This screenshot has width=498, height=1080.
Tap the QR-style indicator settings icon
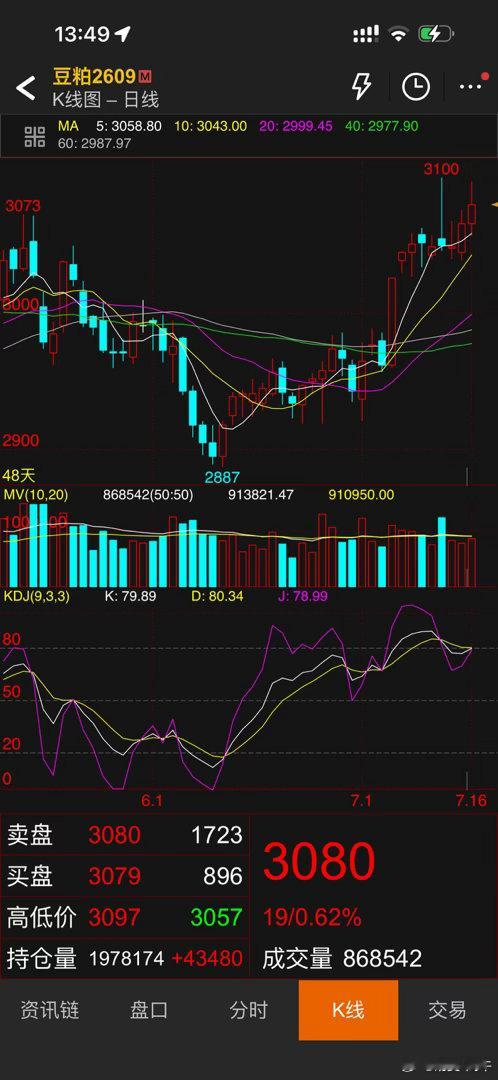34,136
